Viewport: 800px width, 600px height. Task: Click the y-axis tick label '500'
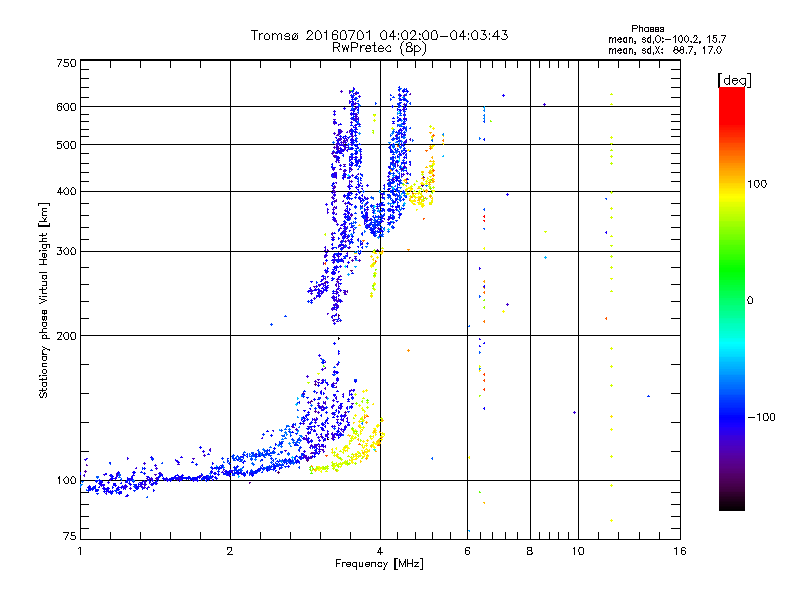click(x=66, y=145)
